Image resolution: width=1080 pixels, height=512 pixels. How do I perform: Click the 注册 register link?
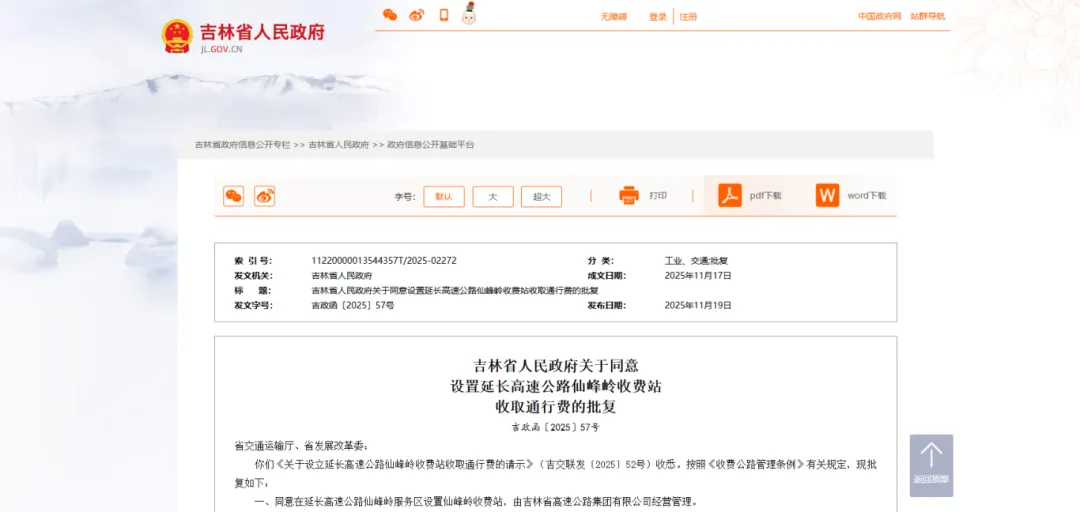688,17
